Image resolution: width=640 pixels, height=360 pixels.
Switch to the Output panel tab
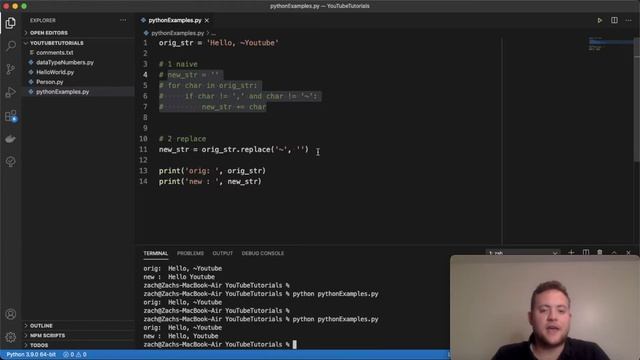[222, 253]
